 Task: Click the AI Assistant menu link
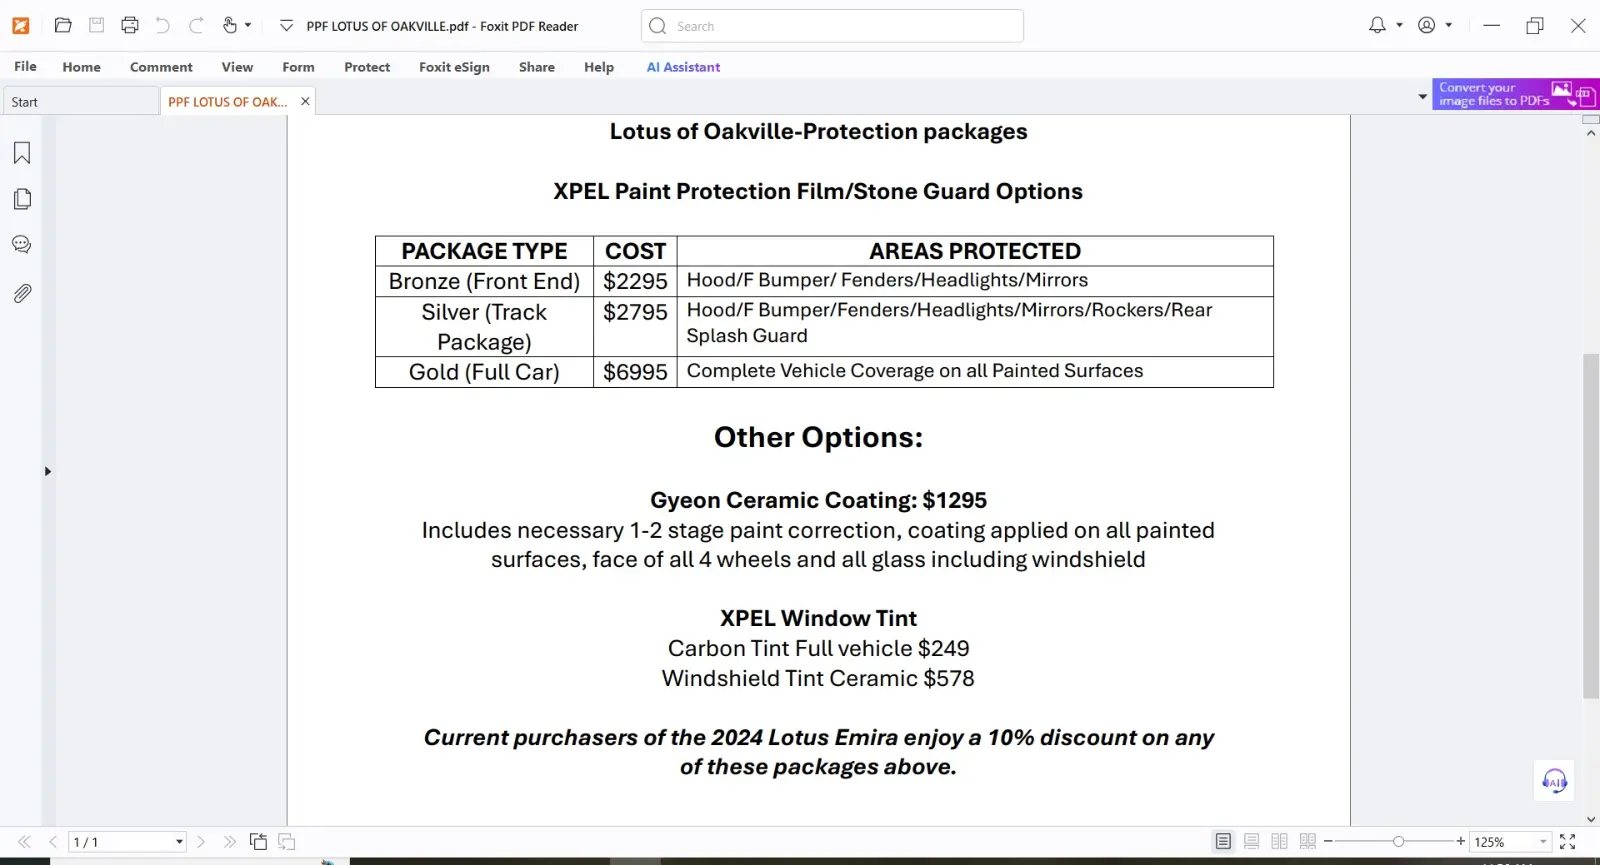coord(683,67)
